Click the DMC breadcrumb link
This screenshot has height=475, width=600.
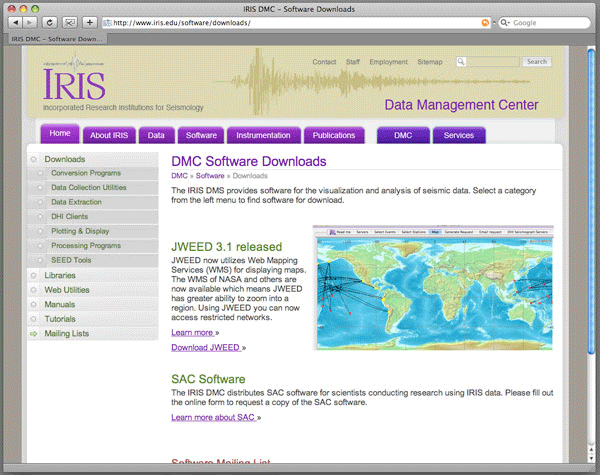179,176
